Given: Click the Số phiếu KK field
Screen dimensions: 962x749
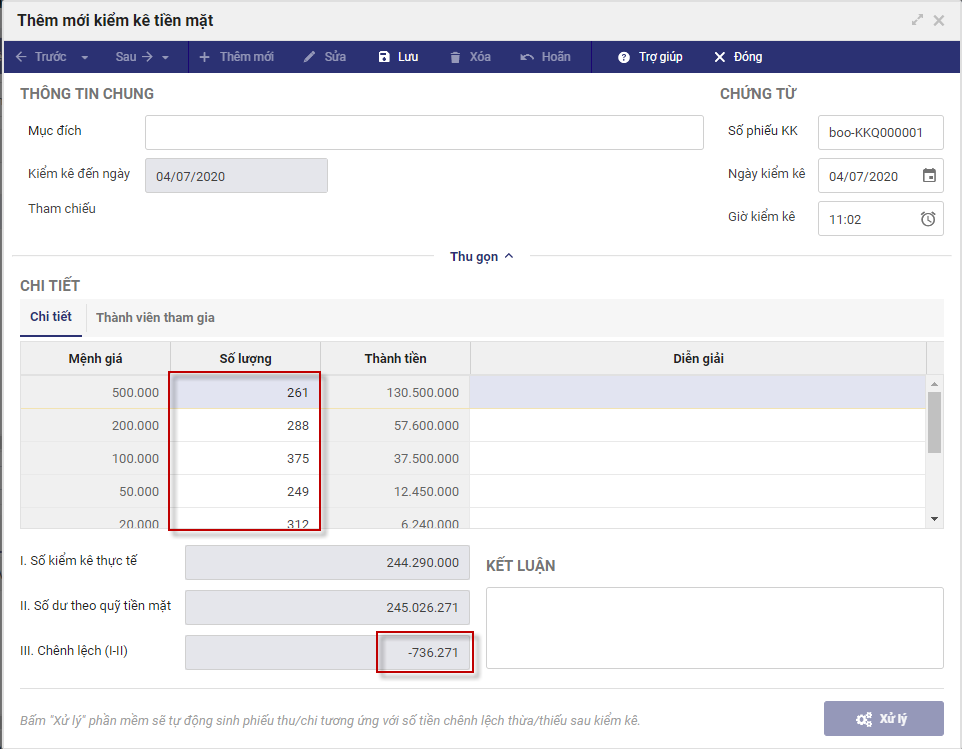Looking at the screenshot, I should 880,133.
